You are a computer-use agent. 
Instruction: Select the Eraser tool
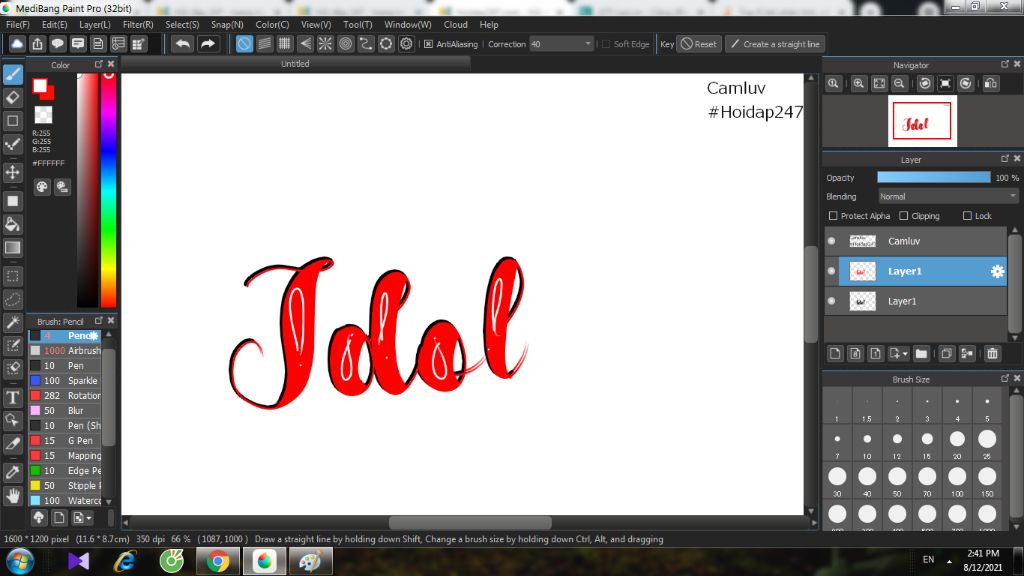(12, 98)
